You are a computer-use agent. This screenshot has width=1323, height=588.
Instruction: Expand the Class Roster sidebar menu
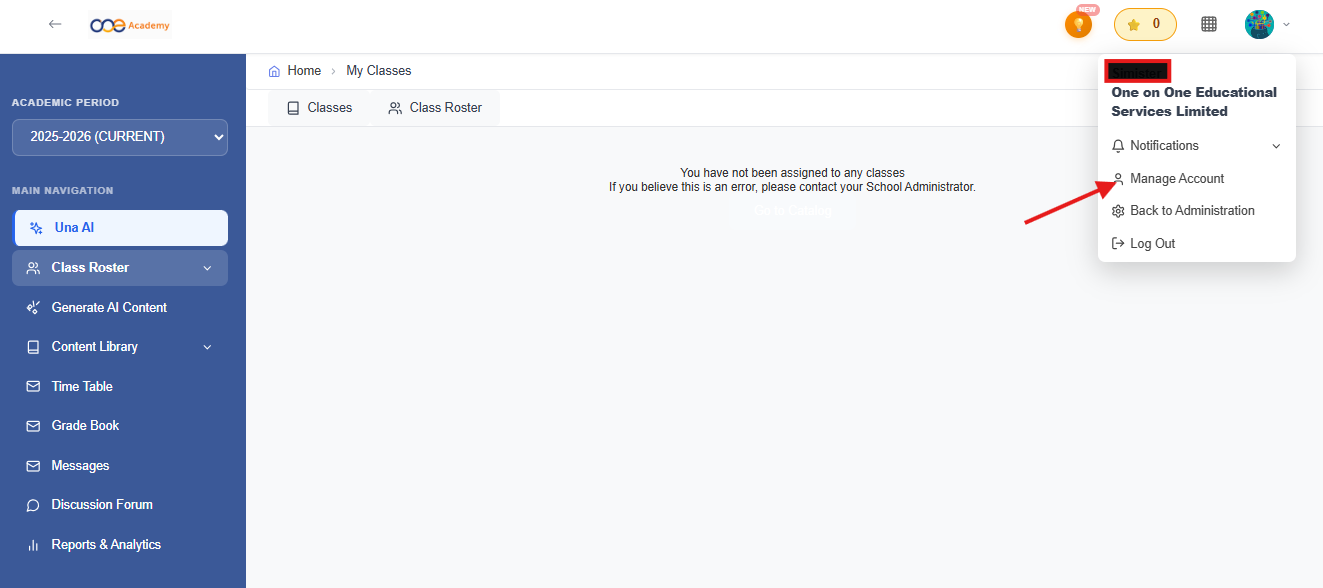120,268
